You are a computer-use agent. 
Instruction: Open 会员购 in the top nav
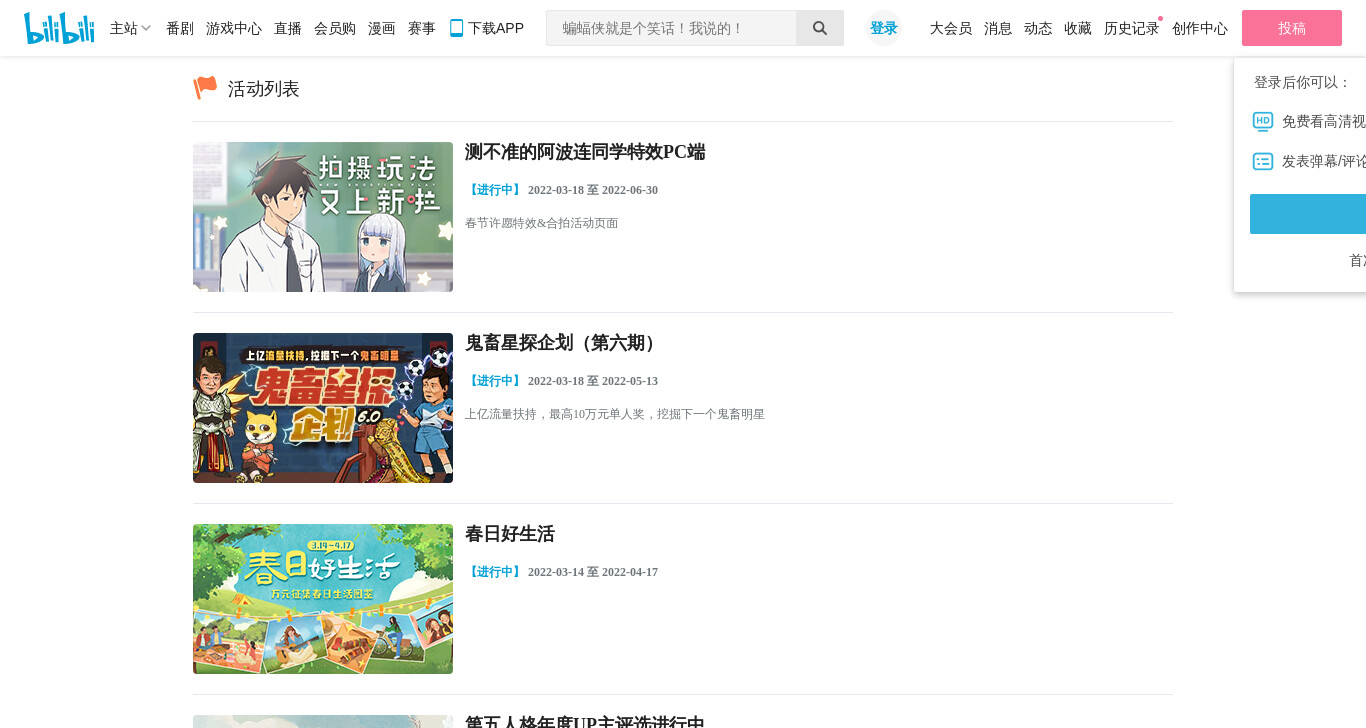[x=335, y=28]
